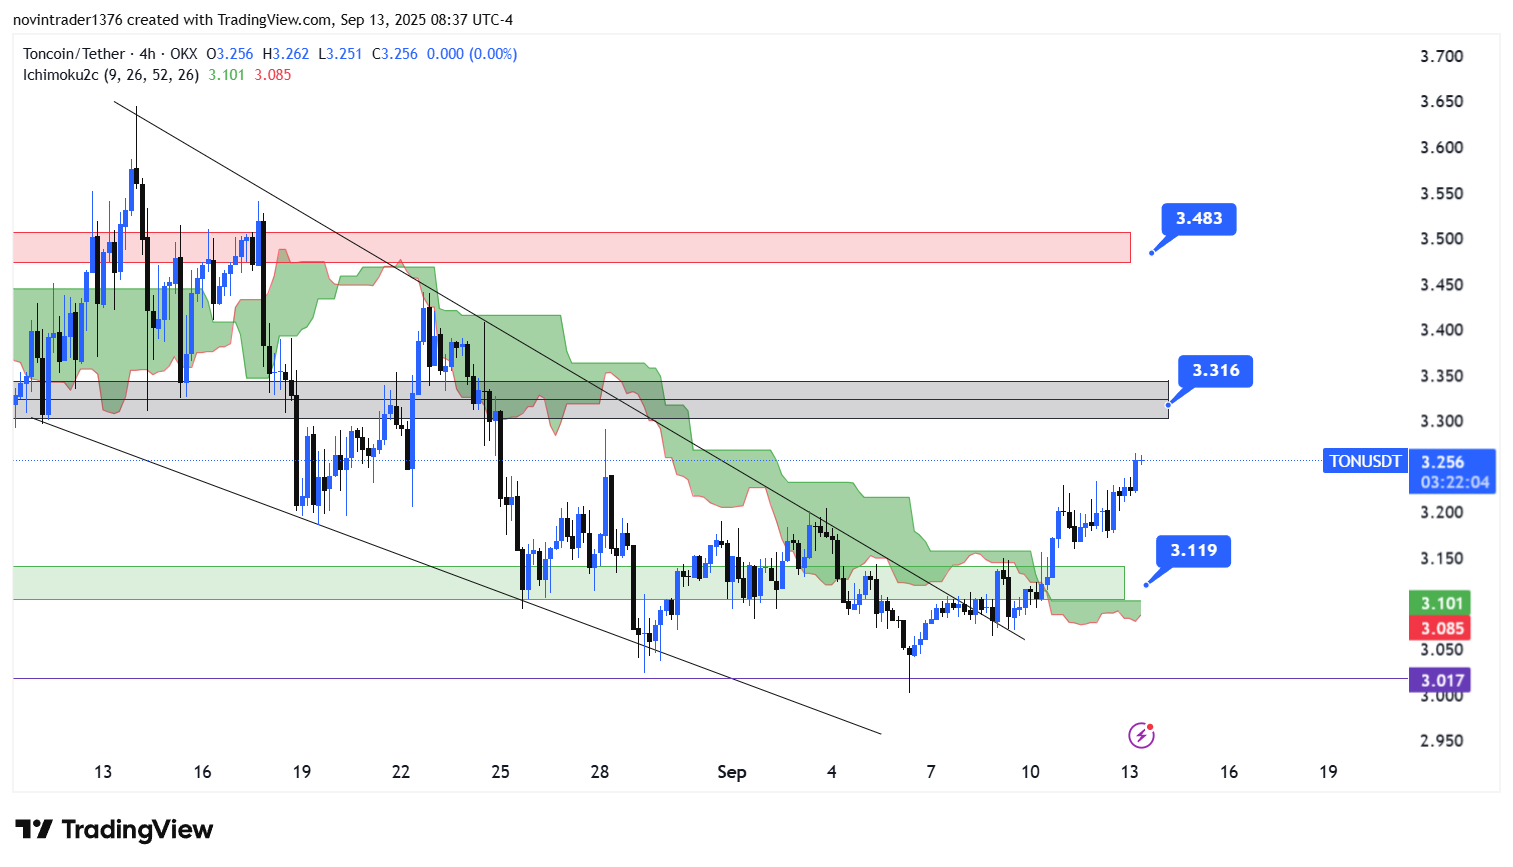Select the 3.119 price callout label
The width and height of the screenshot is (1513, 867).
(1193, 551)
